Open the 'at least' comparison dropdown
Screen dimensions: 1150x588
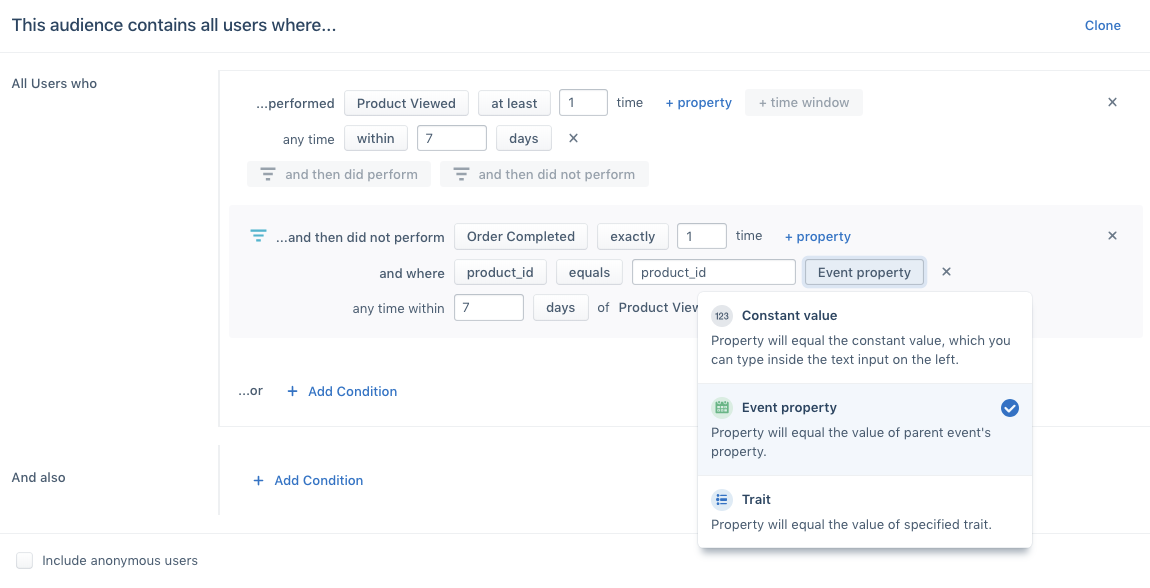pos(514,102)
